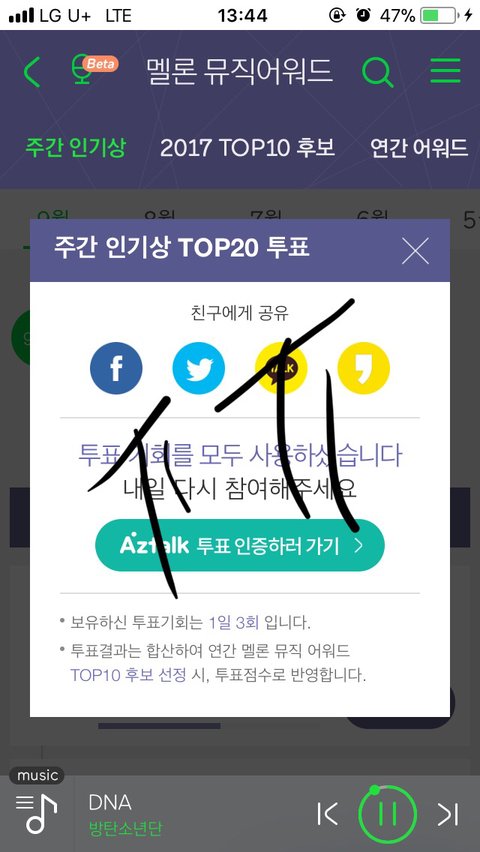Open the DNA song title in player

[110, 802]
